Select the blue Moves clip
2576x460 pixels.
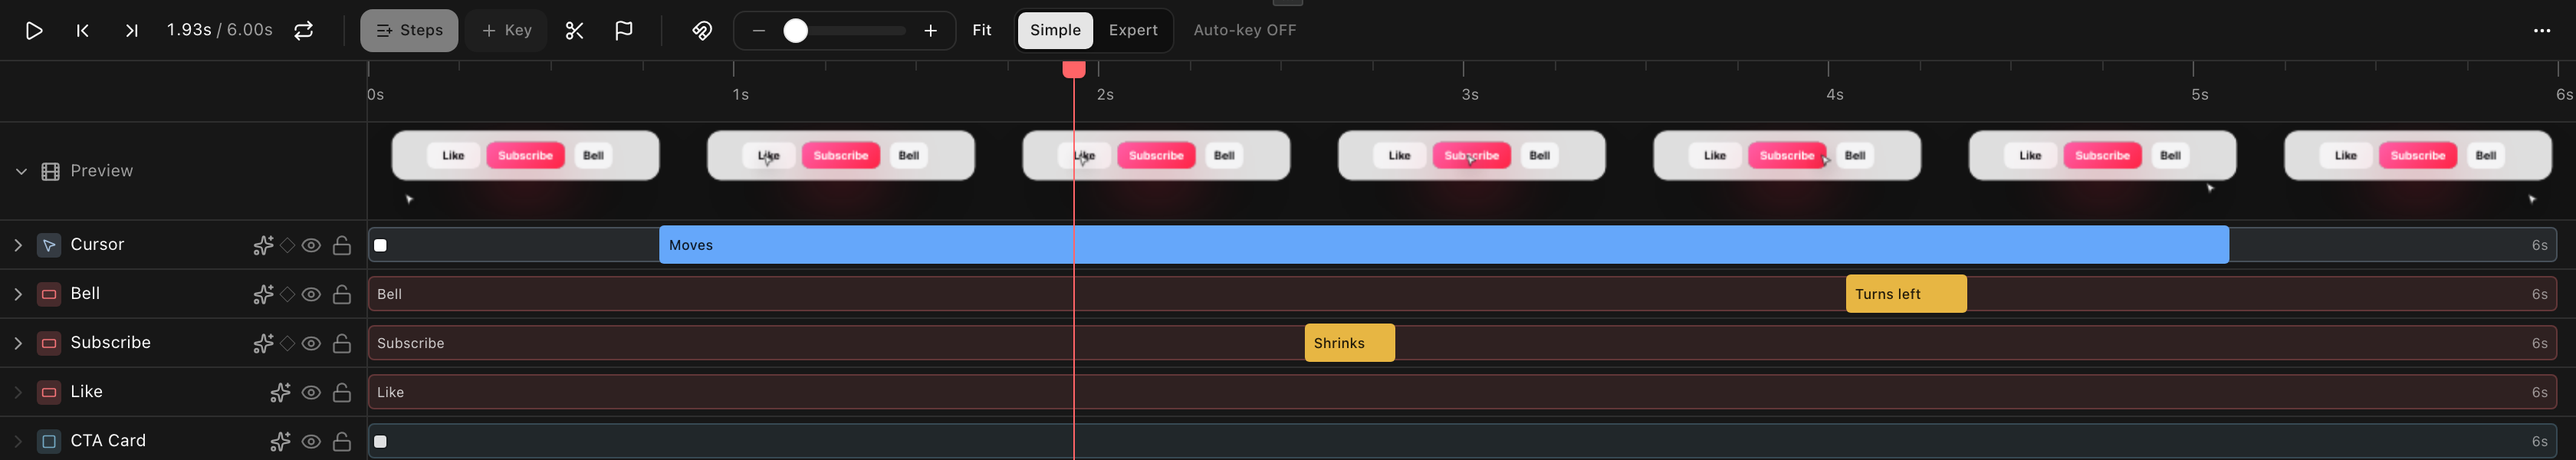[x=1444, y=245]
